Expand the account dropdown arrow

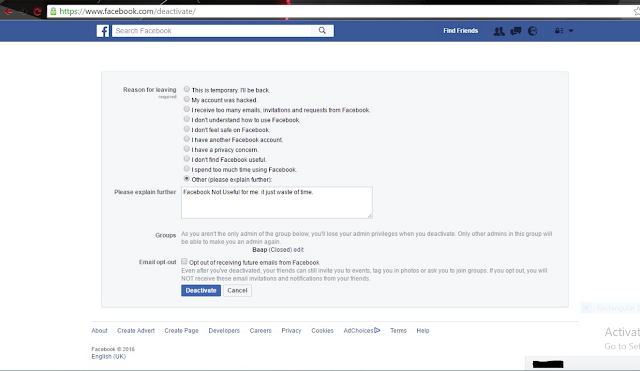click(571, 31)
